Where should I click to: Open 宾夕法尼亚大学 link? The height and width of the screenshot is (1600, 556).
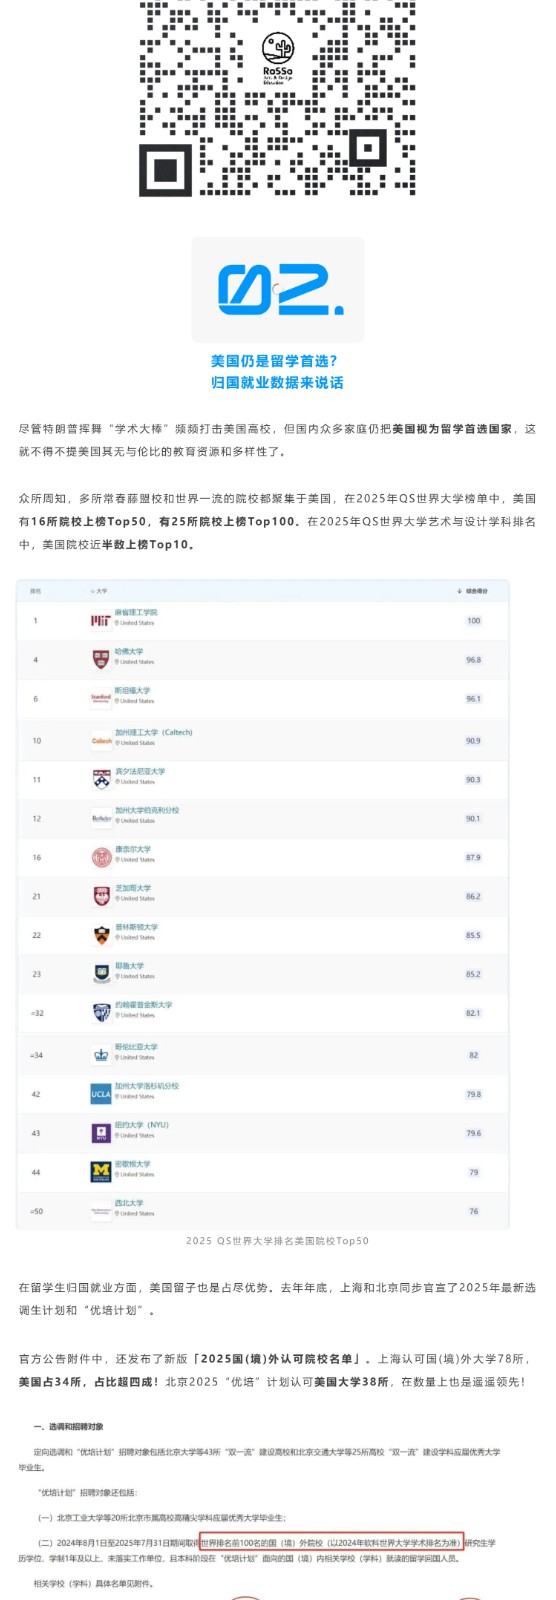tap(140, 771)
